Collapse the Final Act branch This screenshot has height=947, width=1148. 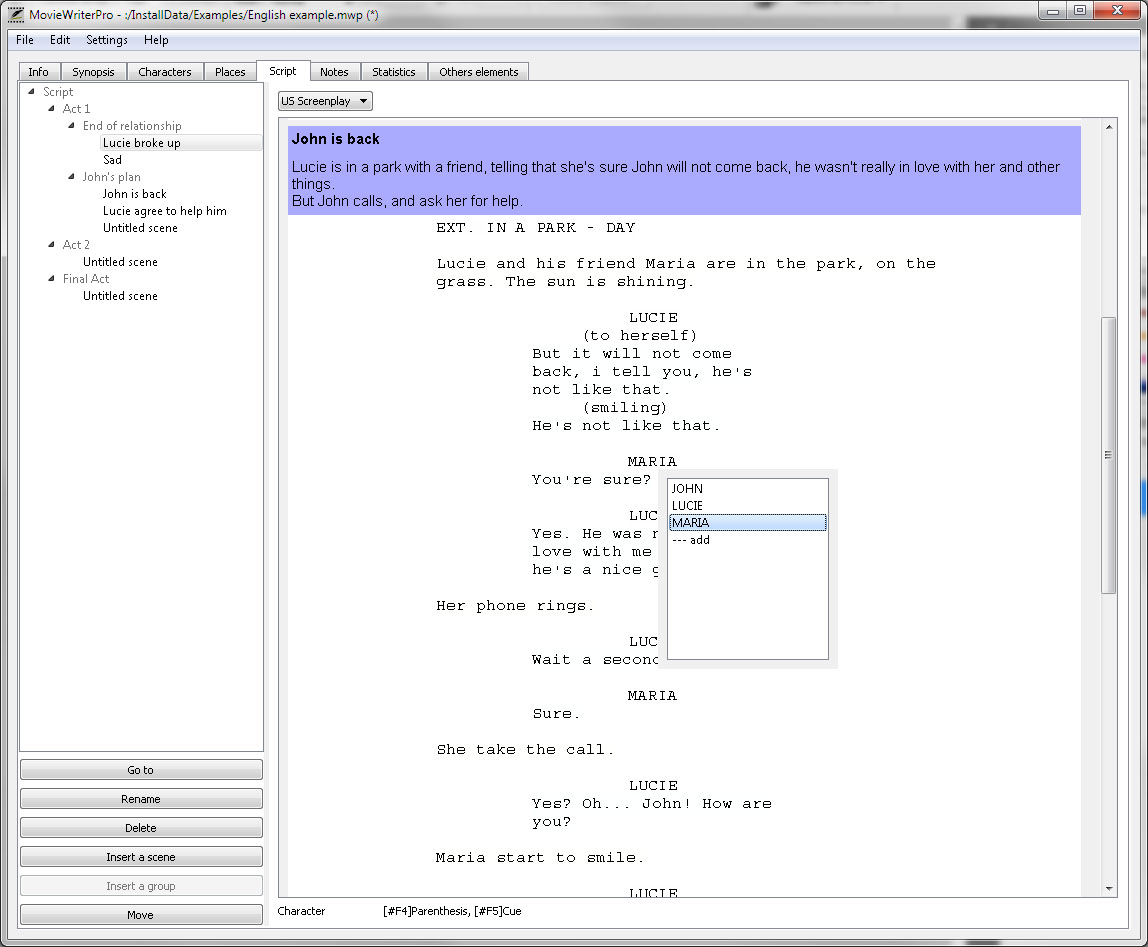(x=53, y=278)
